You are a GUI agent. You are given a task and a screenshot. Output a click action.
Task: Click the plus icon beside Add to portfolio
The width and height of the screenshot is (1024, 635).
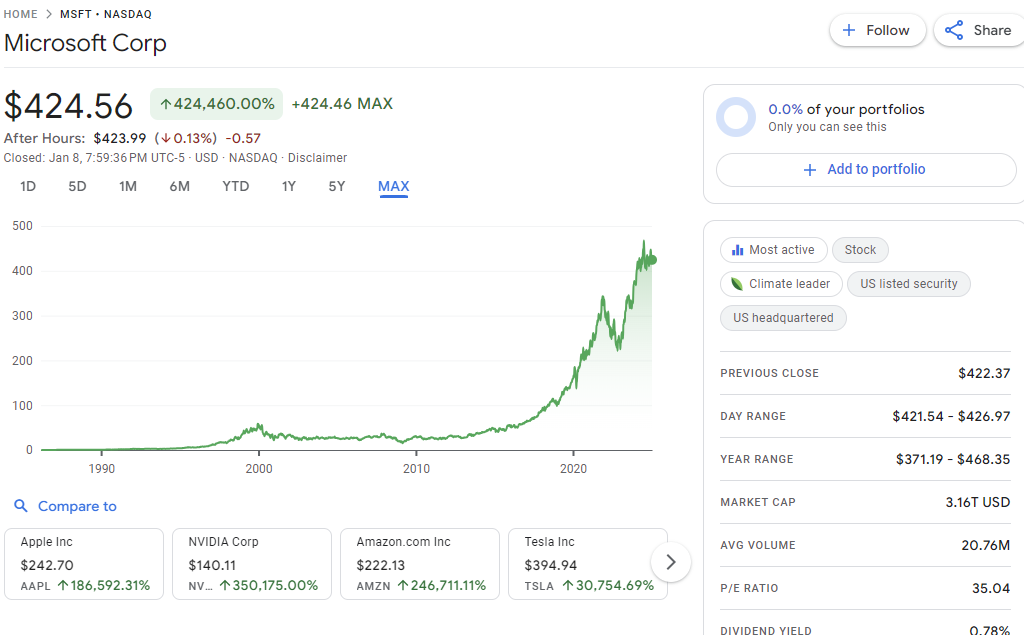click(x=810, y=170)
